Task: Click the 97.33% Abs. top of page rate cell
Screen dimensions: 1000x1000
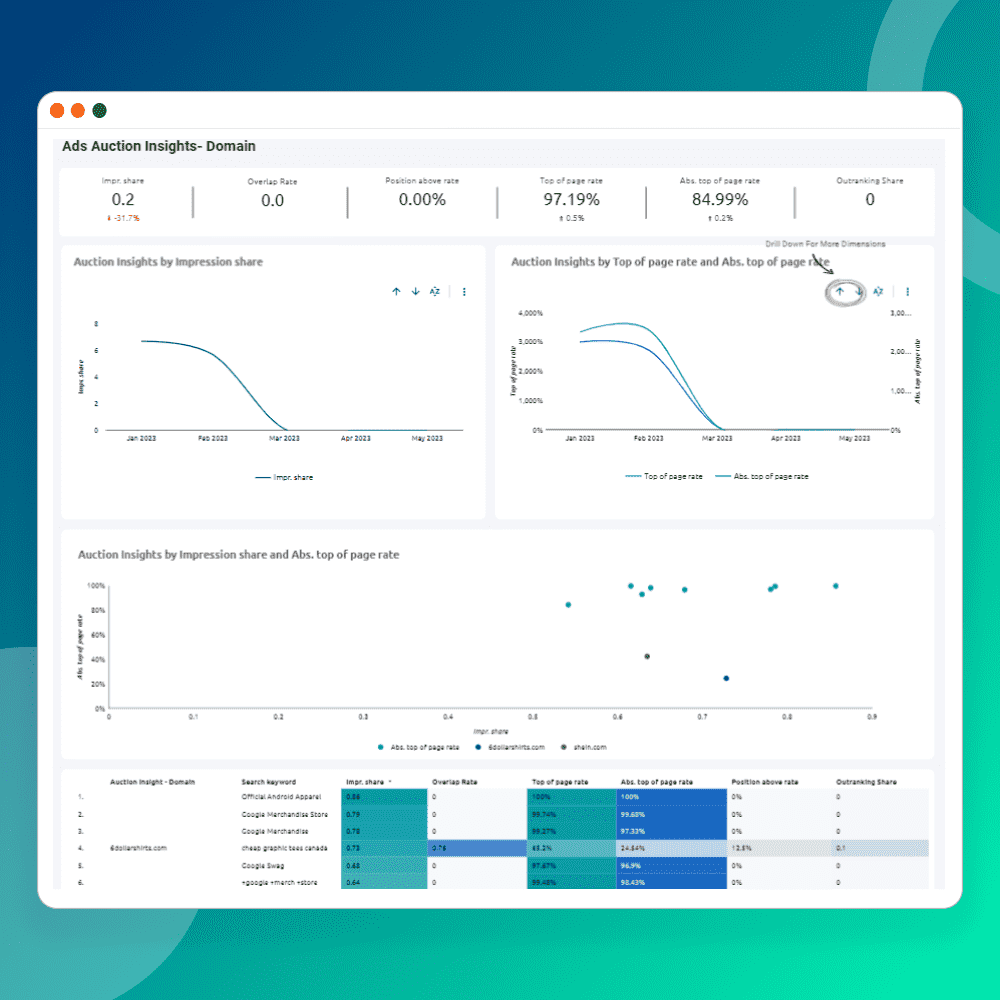Action: (672, 831)
